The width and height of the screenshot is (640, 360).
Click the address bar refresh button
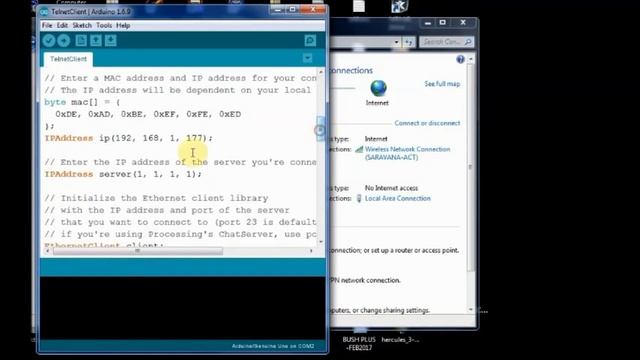409,42
